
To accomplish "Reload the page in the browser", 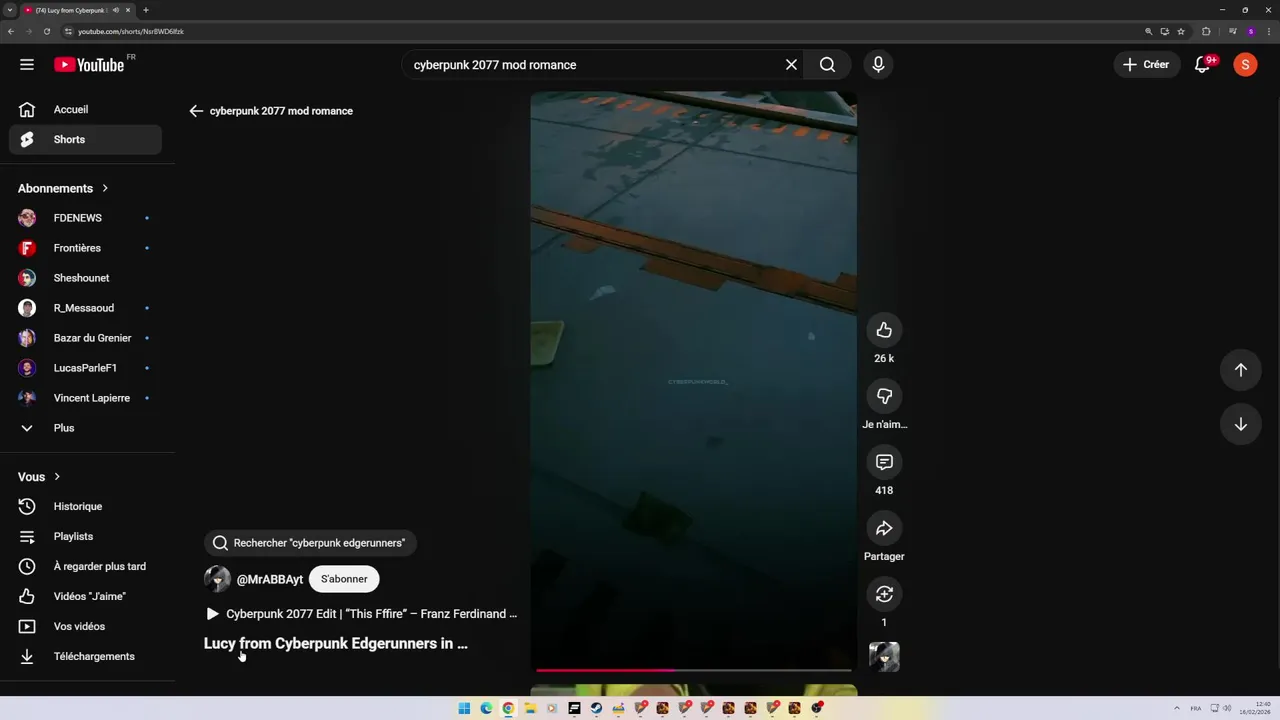I will point(46,31).
